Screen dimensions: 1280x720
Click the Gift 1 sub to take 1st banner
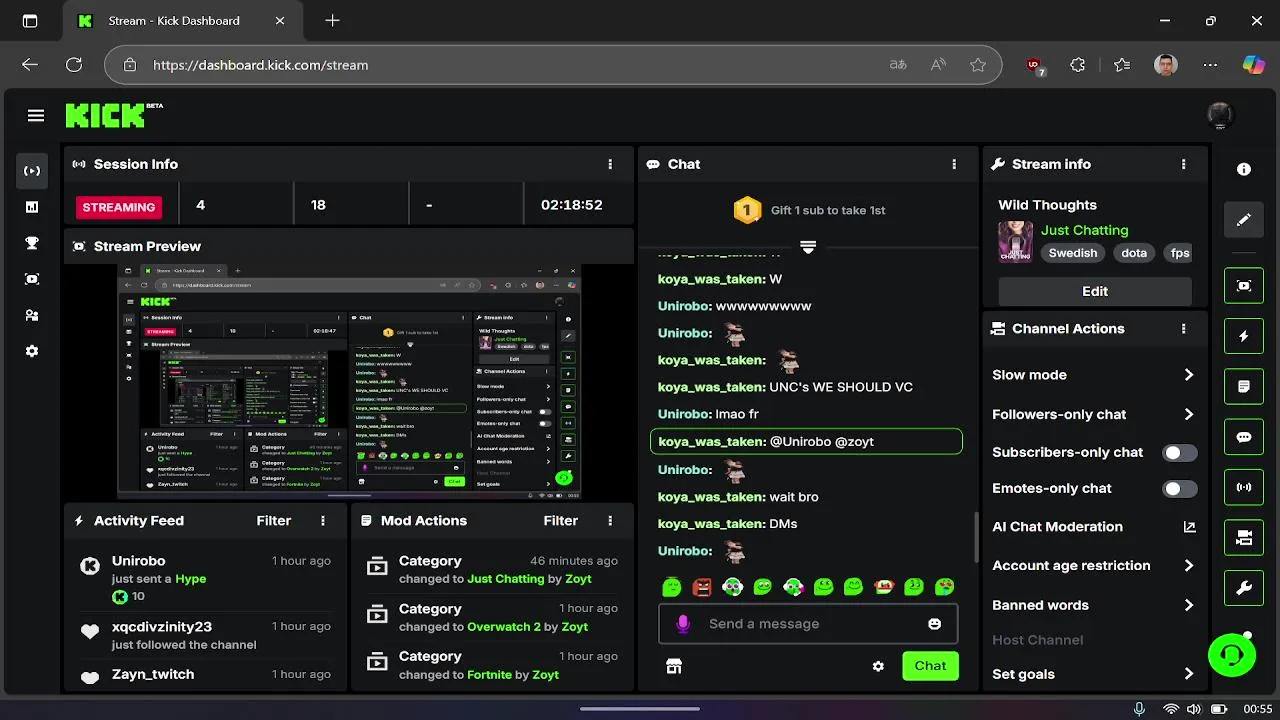point(808,210)
